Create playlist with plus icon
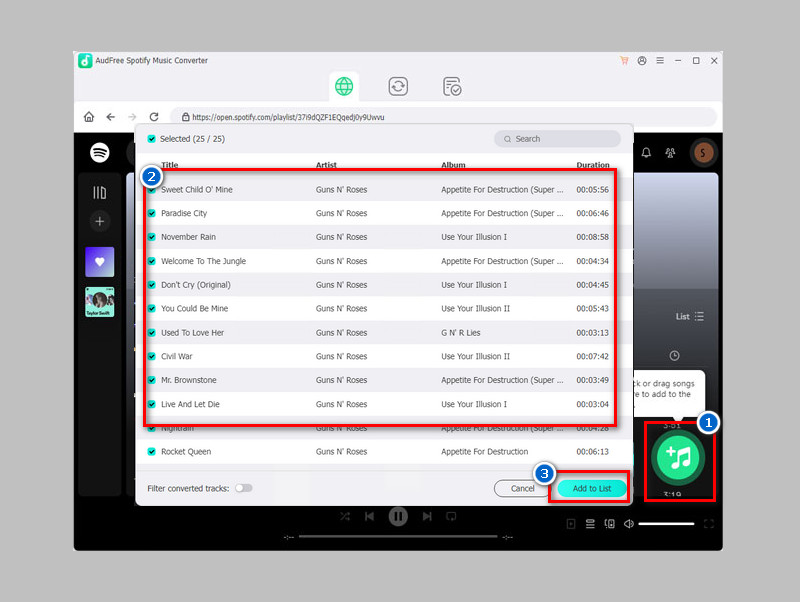The image size is (800, 602). (x=99, y=221)
